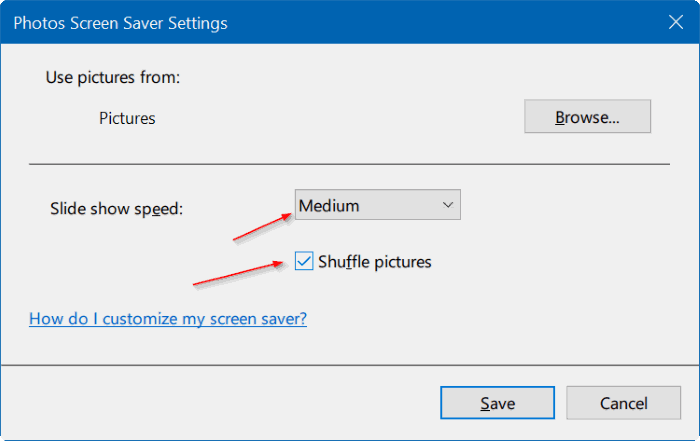Uncheck the Shuffle pictures checkbox
Image resolution: width=700 pixels, height=441 pixels.
point(304,261)
